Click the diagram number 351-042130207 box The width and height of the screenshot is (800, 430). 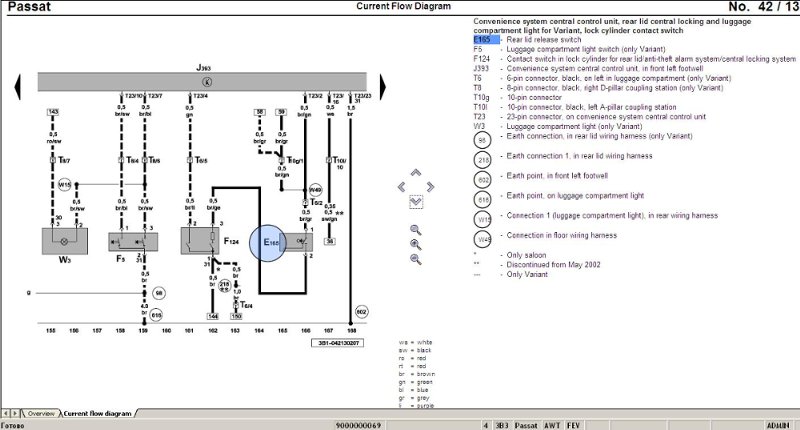click(338, 343)
